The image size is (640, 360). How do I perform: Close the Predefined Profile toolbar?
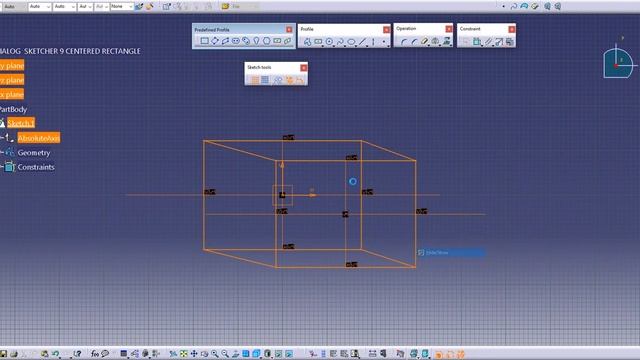coord(289,29)
